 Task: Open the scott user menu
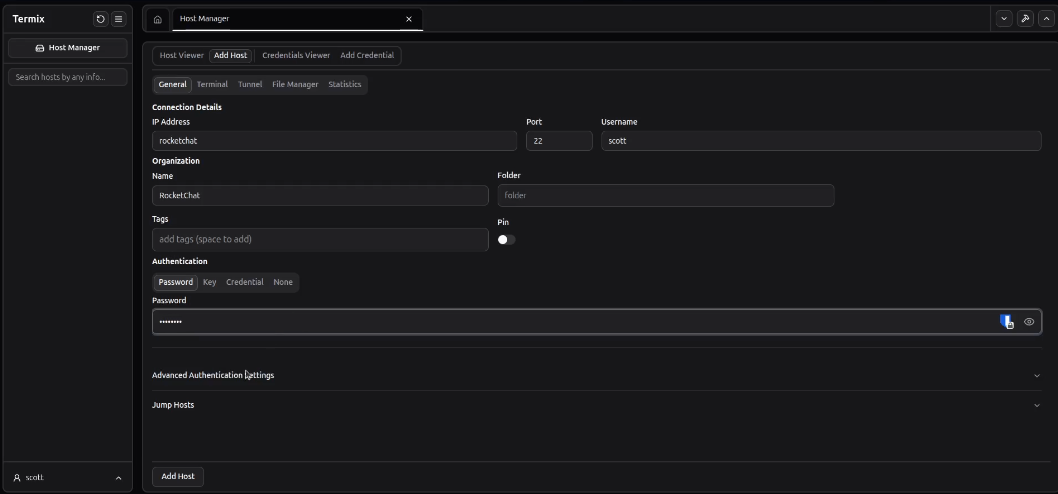coord(68,478)
